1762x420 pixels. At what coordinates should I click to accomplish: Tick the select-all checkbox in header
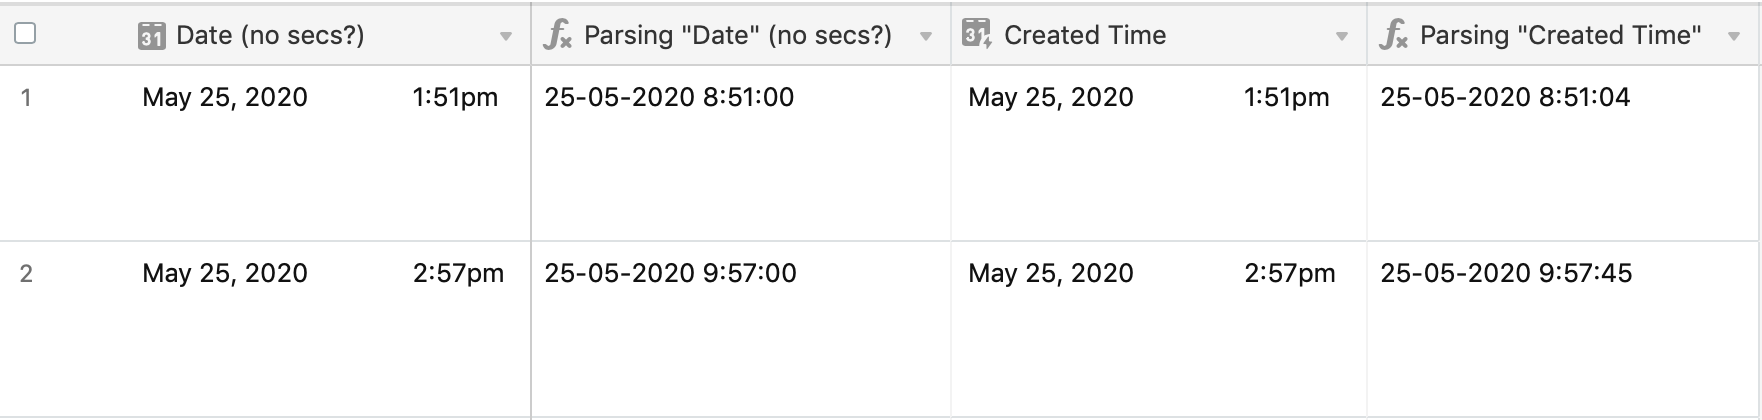click(26, 33)
